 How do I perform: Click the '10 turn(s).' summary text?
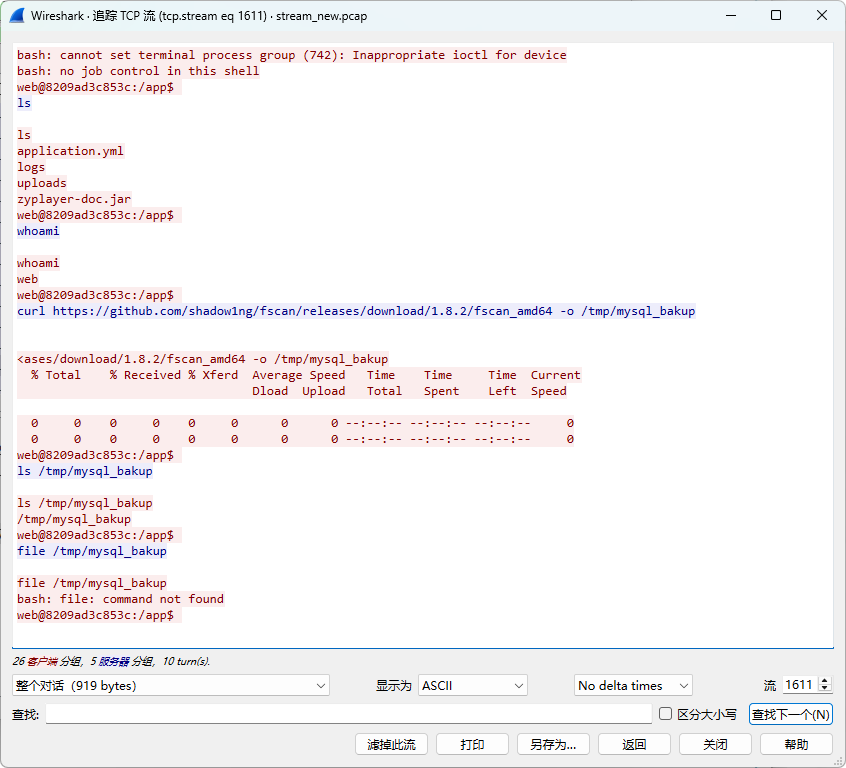point(186,661)
